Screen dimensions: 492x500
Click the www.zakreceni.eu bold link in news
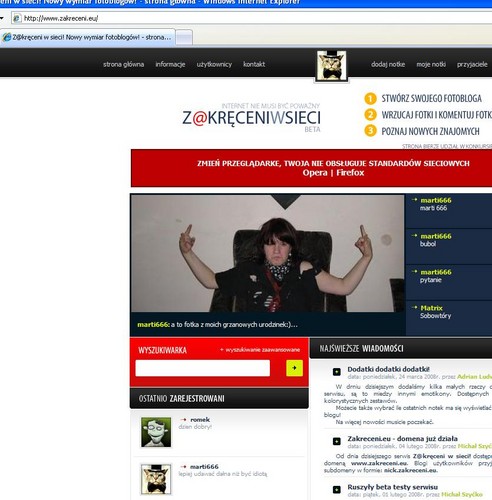[379, 463]
